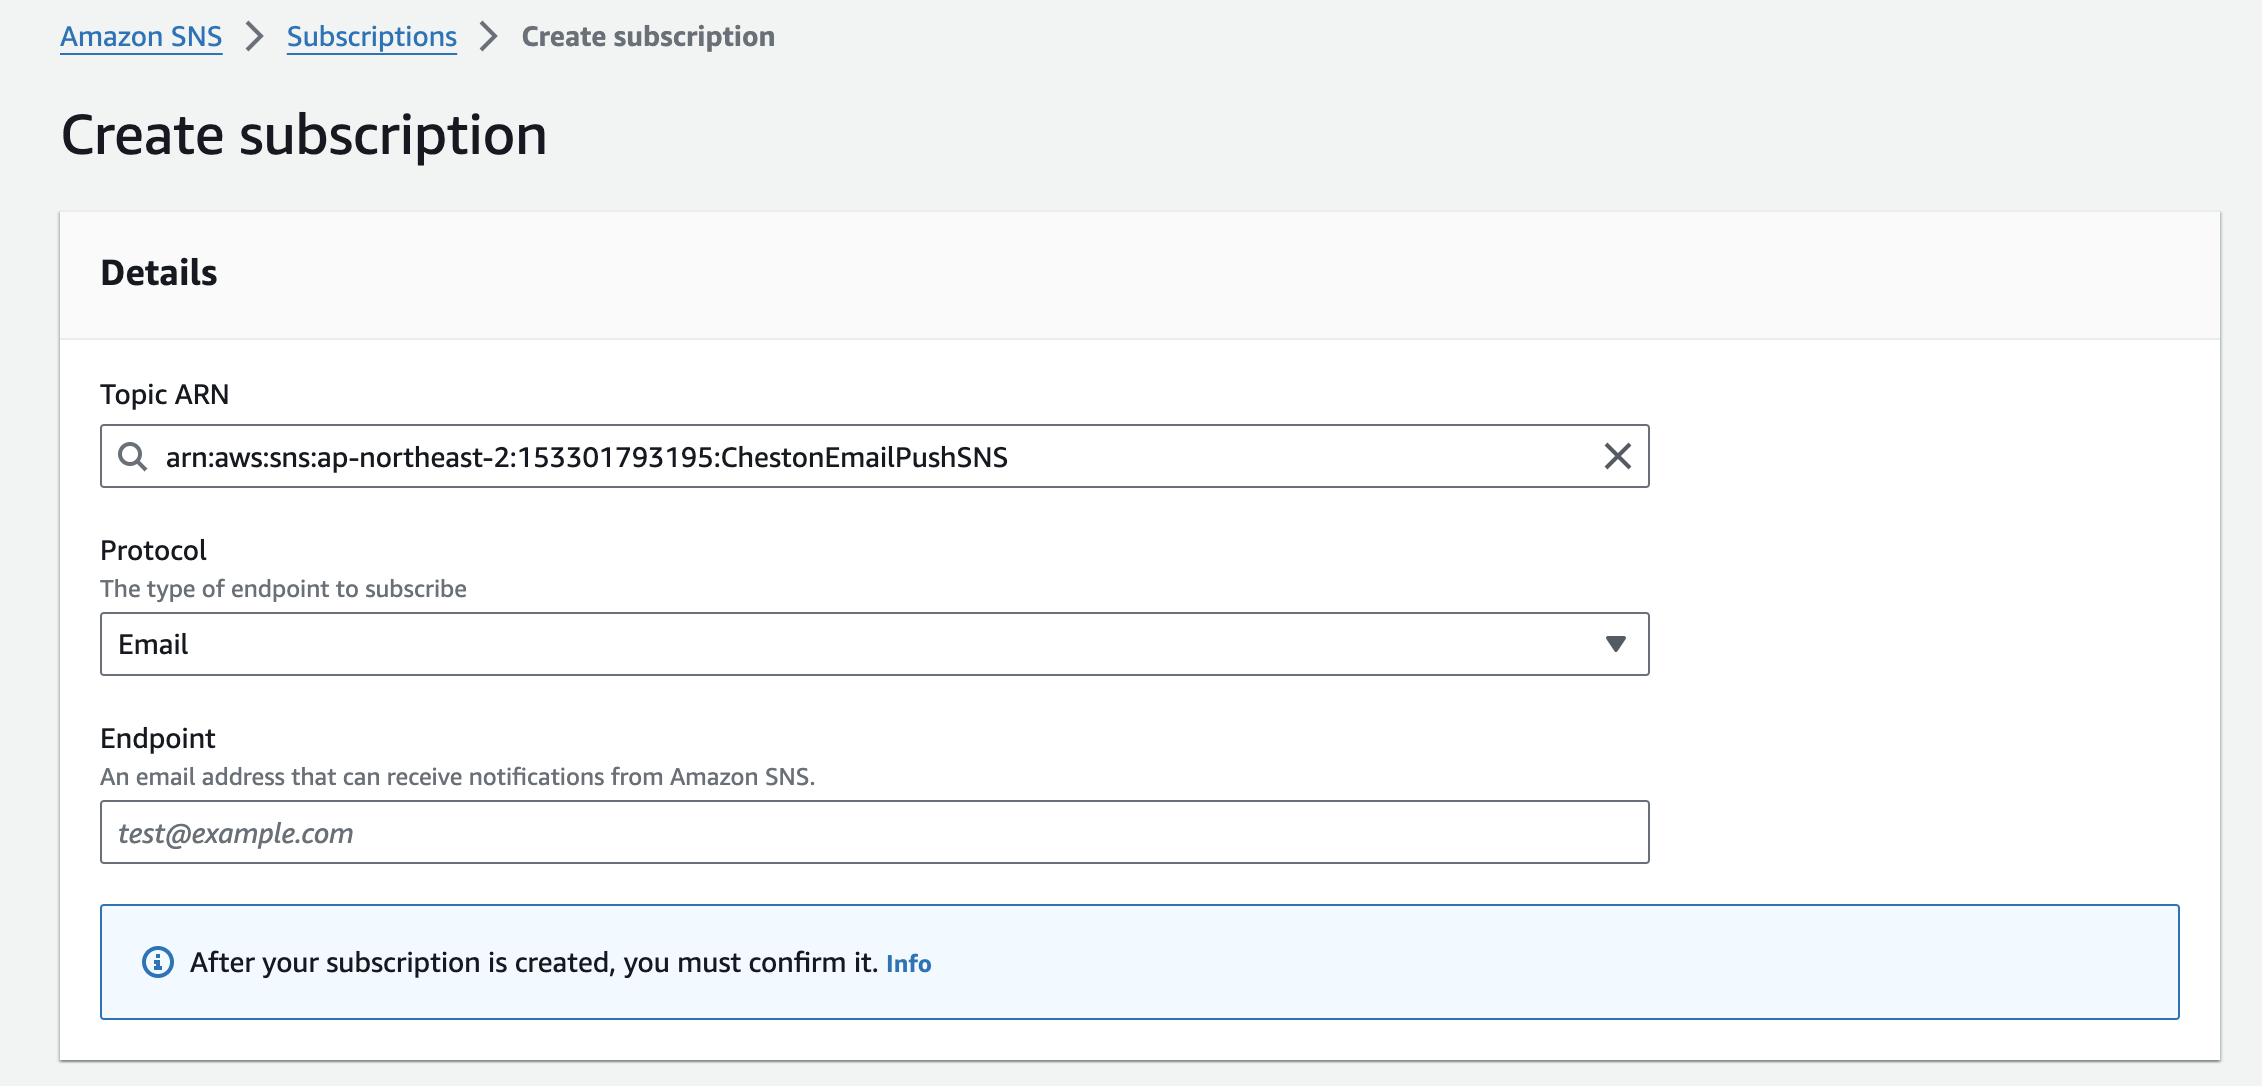Click the current Create subscription breadcrumb item

(x=648, y=37)
